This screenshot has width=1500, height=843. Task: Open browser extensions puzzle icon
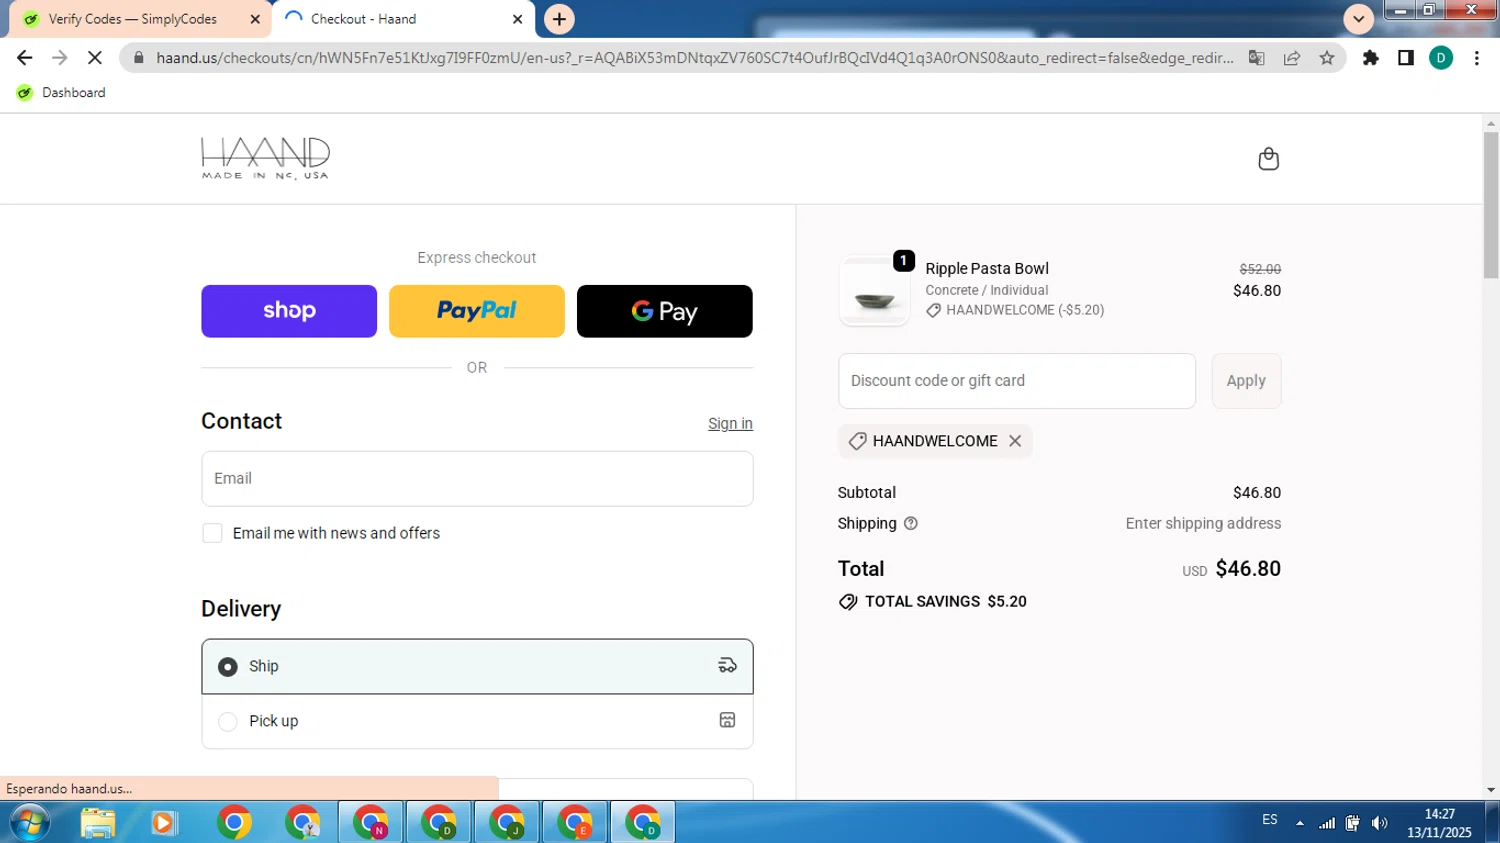coord(1371,58)
